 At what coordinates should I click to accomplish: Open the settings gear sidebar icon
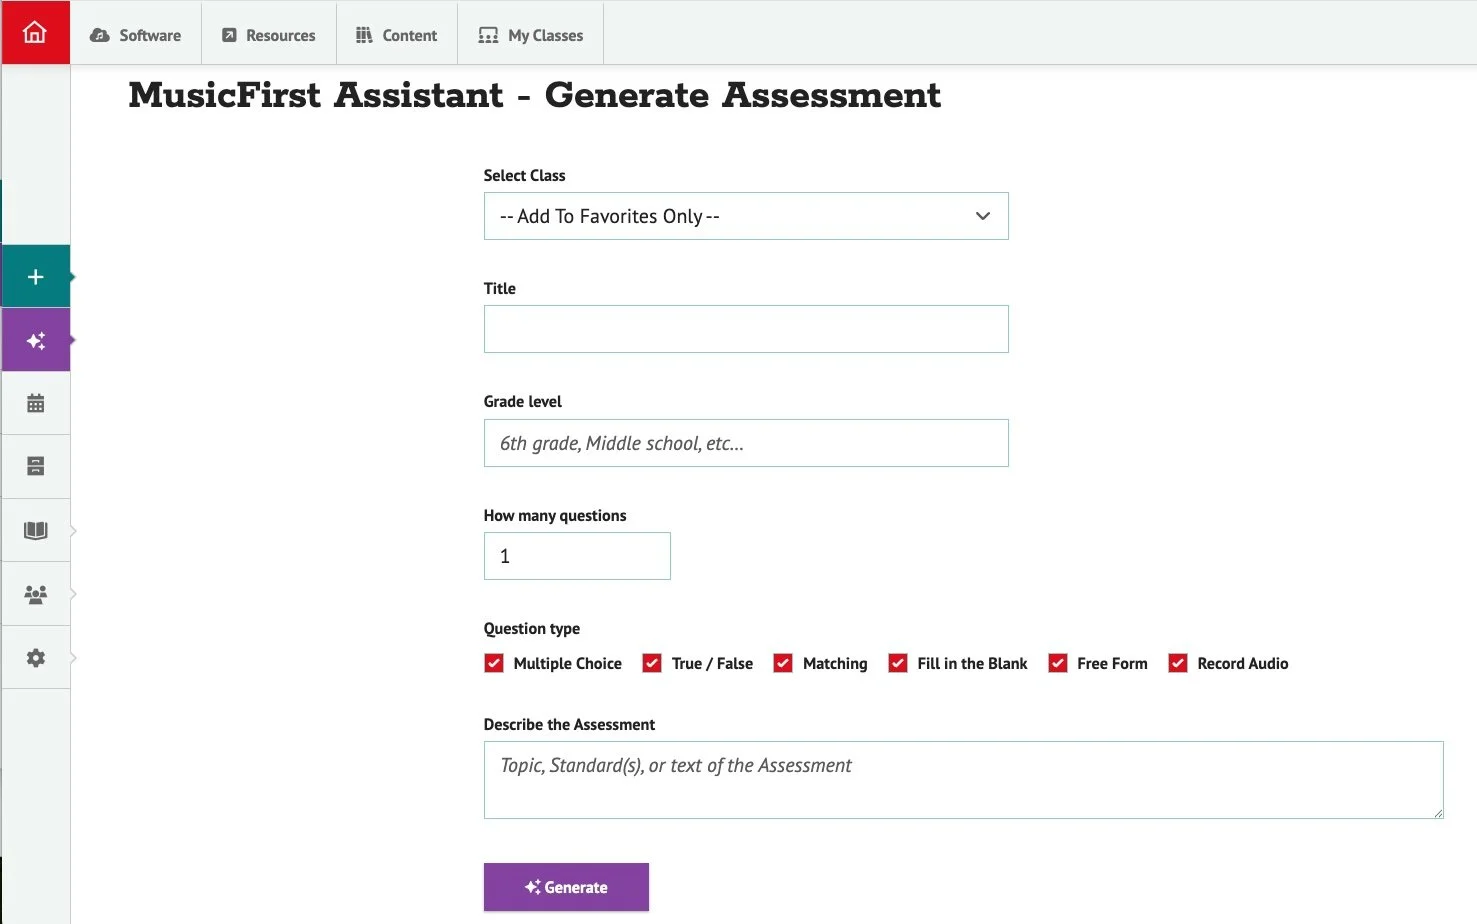point(36,658)
